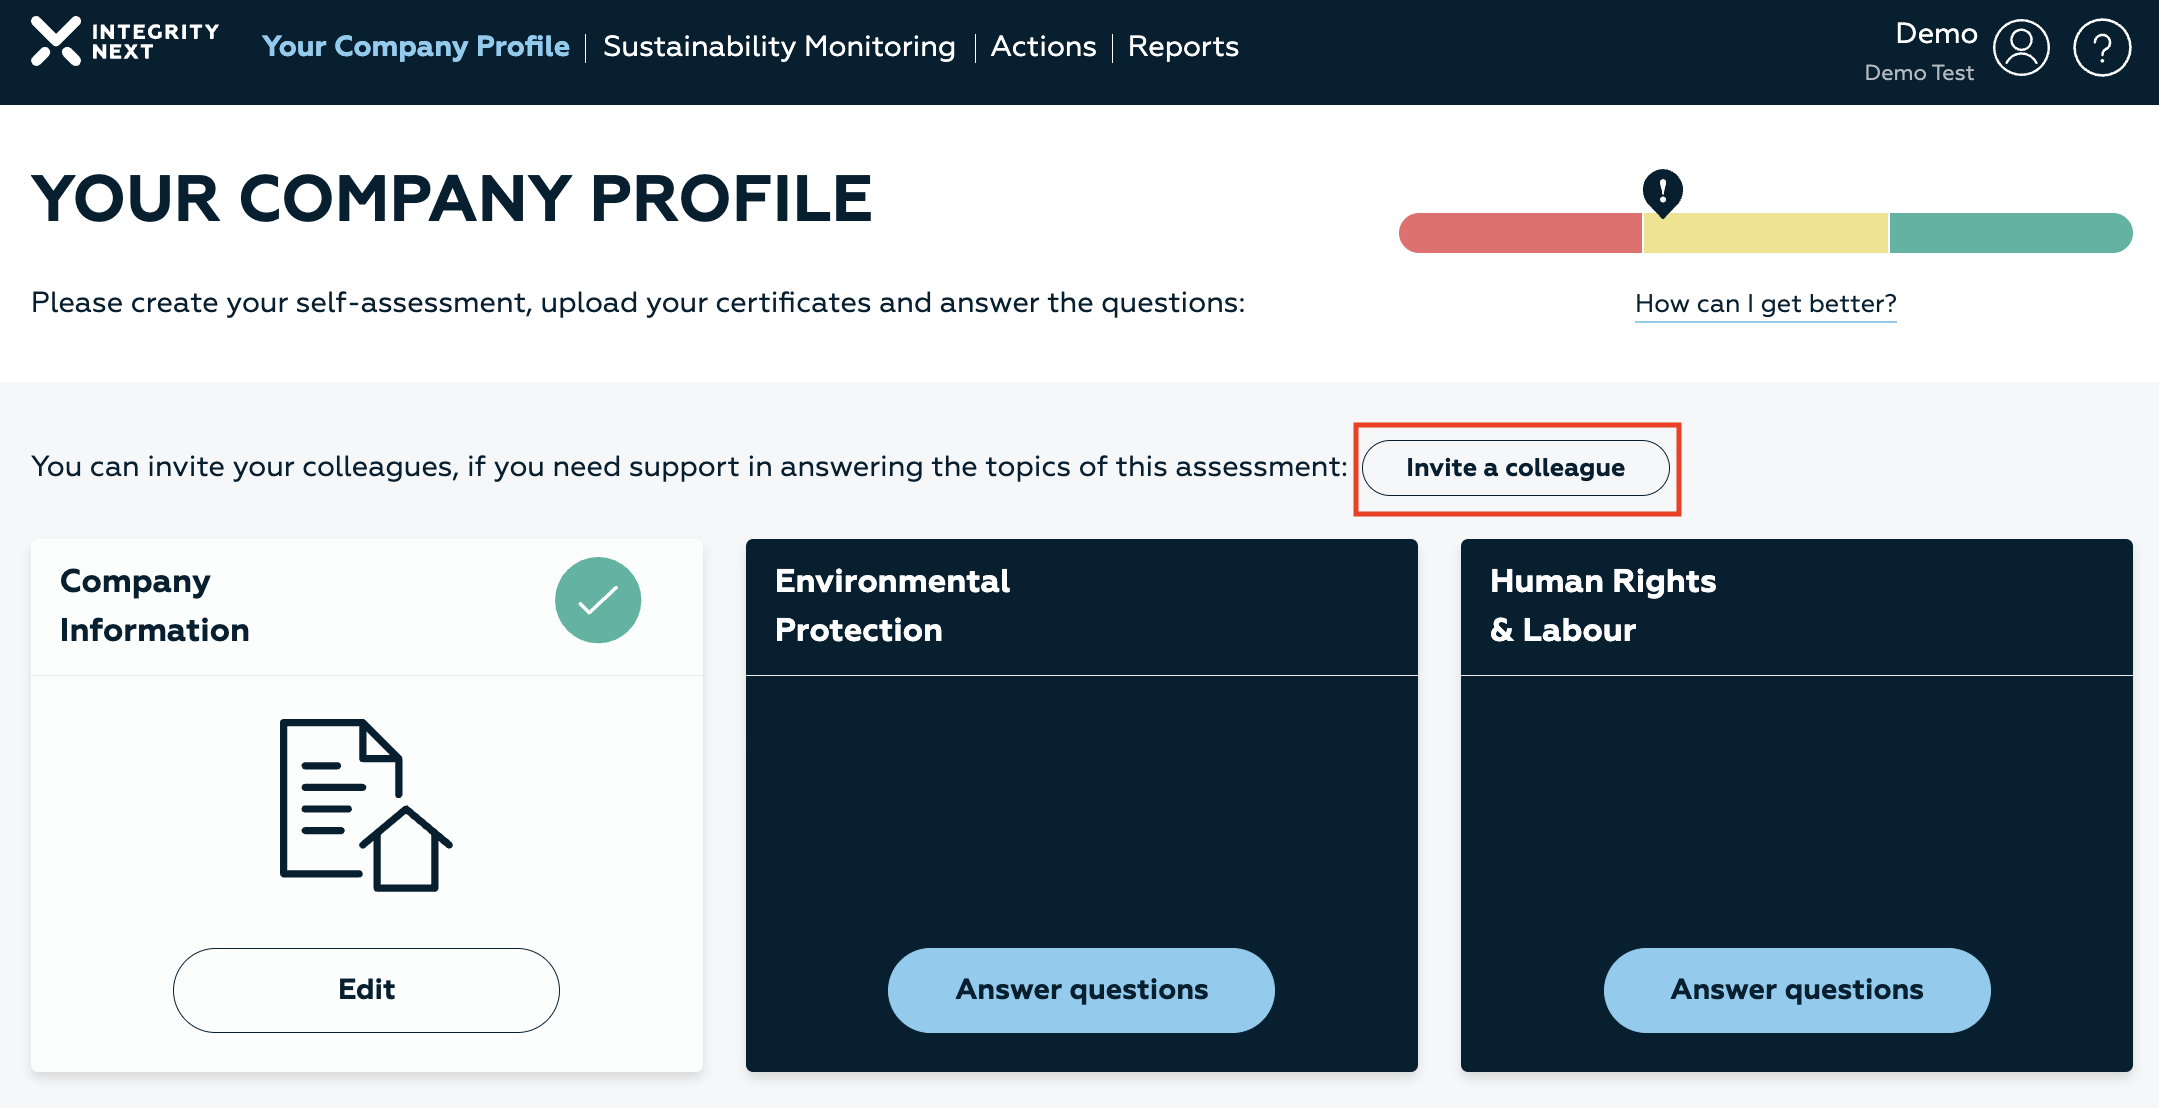Click the exclamation marker pin on score bar
Viewport: 2159px width, 1108px height.
coord(1662,190)
